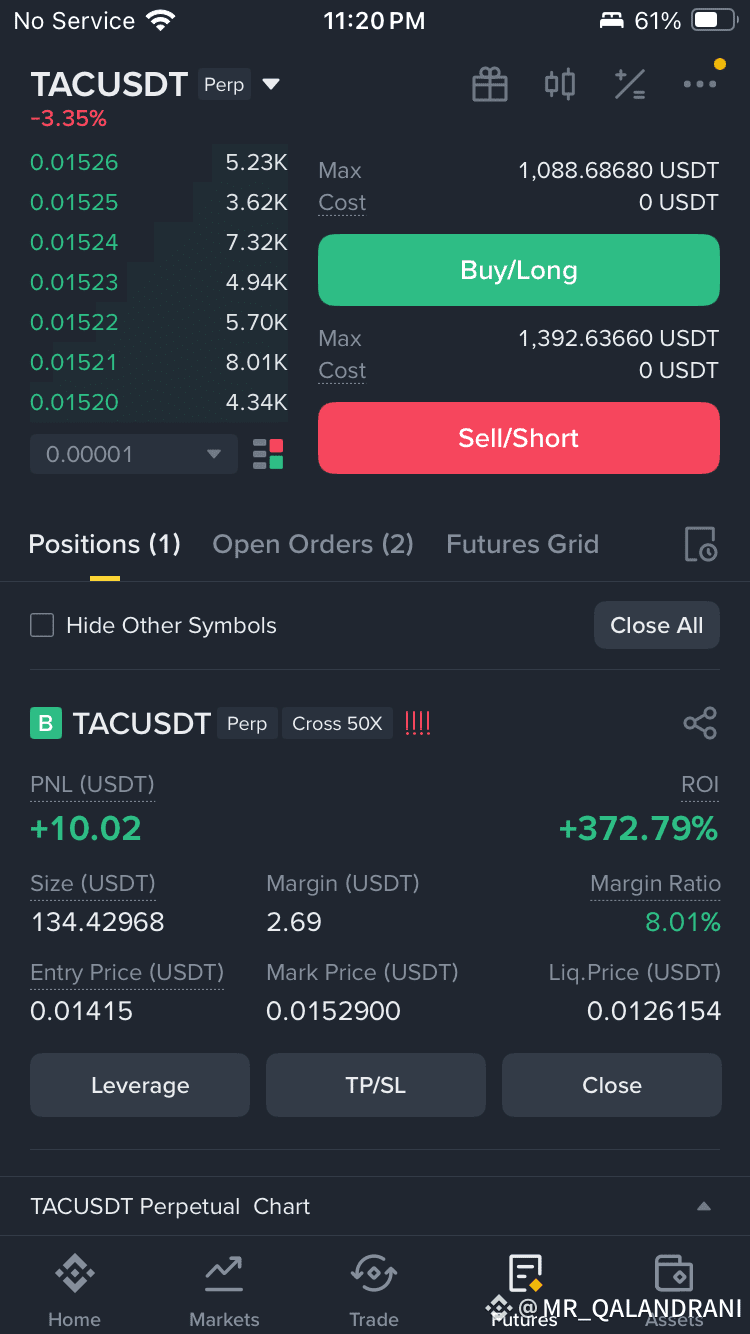The height and width of the screenshot is (1334, 750).
Task: Open the TACUSDT pair selector arrow
Action: (x=271, y=85)
